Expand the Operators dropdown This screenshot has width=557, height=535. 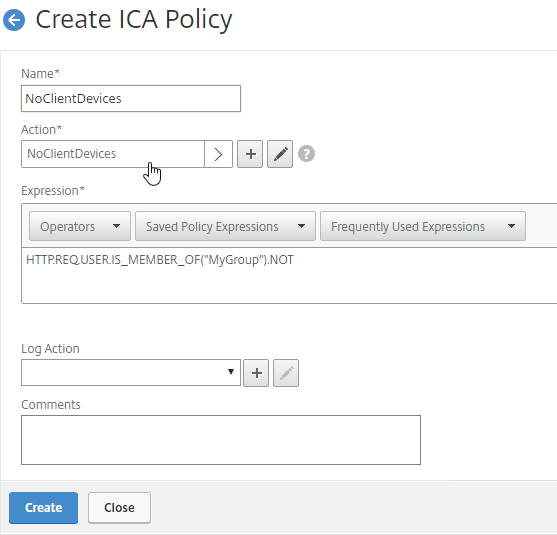80,226
